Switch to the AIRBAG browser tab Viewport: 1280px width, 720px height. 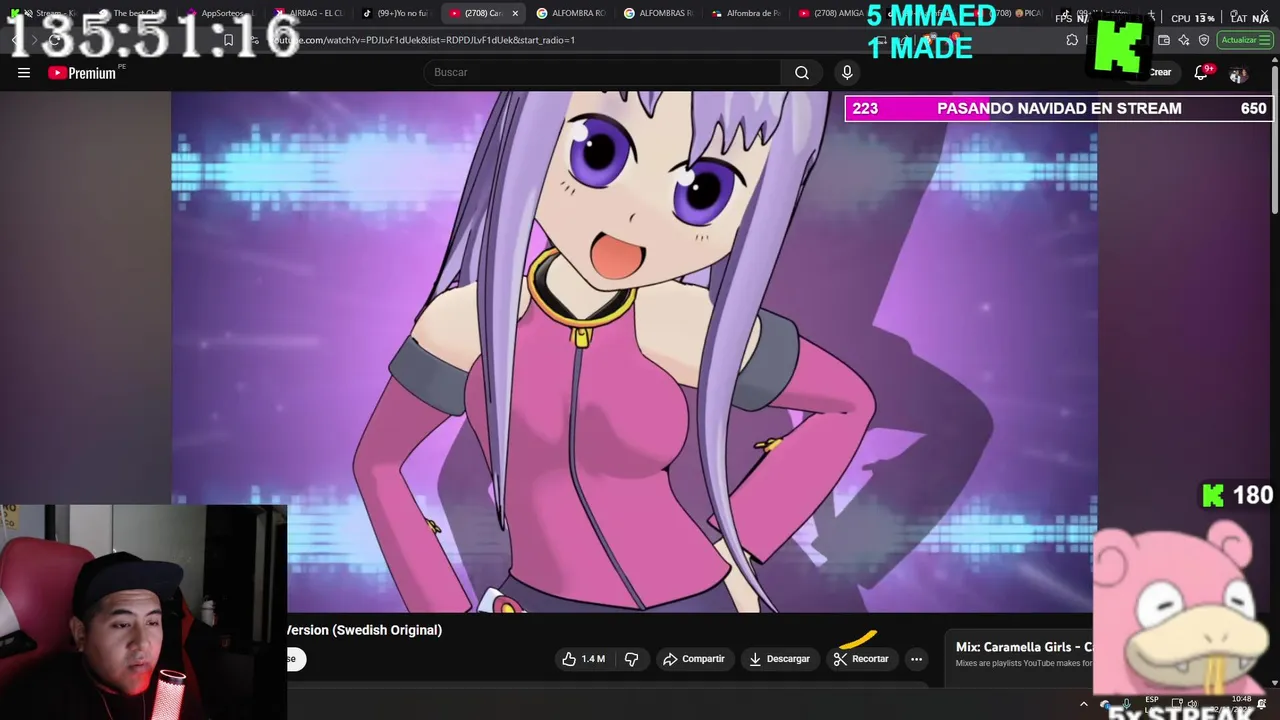[310, 13]
